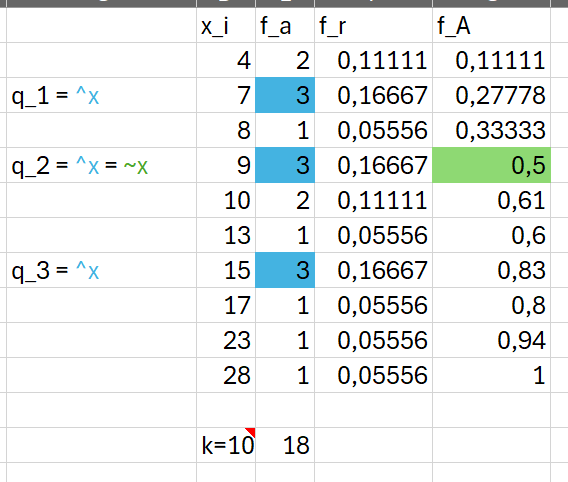The image size is (568, 482).
Task: Select the blue cell beside x_i value 9
Action: (x=285, y=165)
